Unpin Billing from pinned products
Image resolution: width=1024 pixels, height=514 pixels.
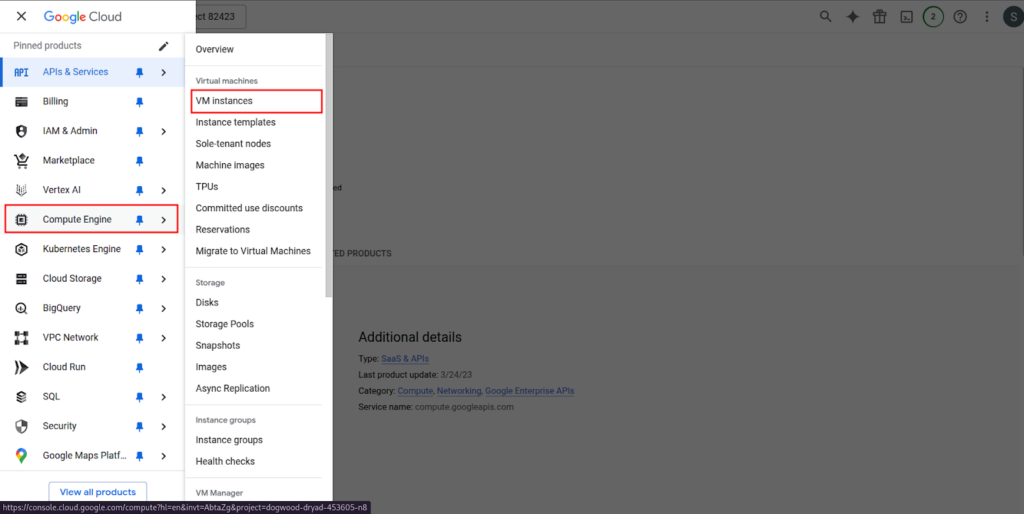pos(139,102)
